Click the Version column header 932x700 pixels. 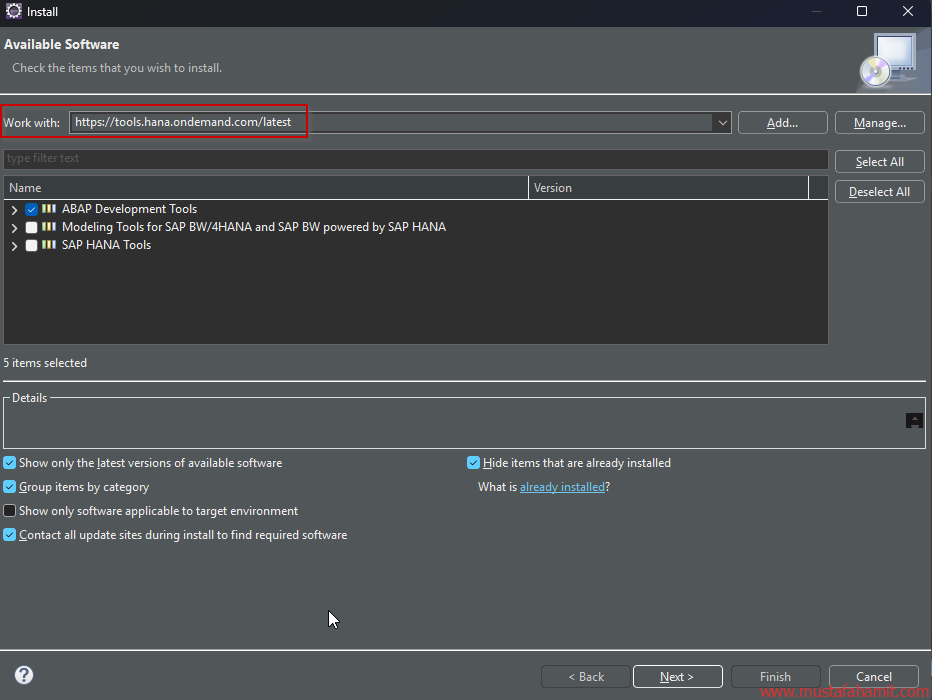click(x=668, y=188)
